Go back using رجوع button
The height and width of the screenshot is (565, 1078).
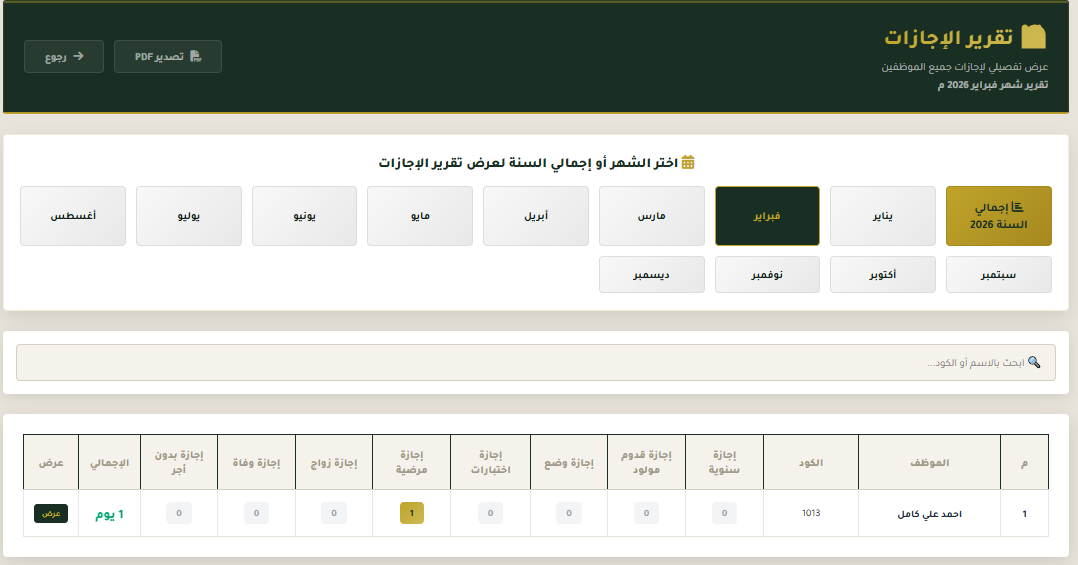tap(64, 56)
